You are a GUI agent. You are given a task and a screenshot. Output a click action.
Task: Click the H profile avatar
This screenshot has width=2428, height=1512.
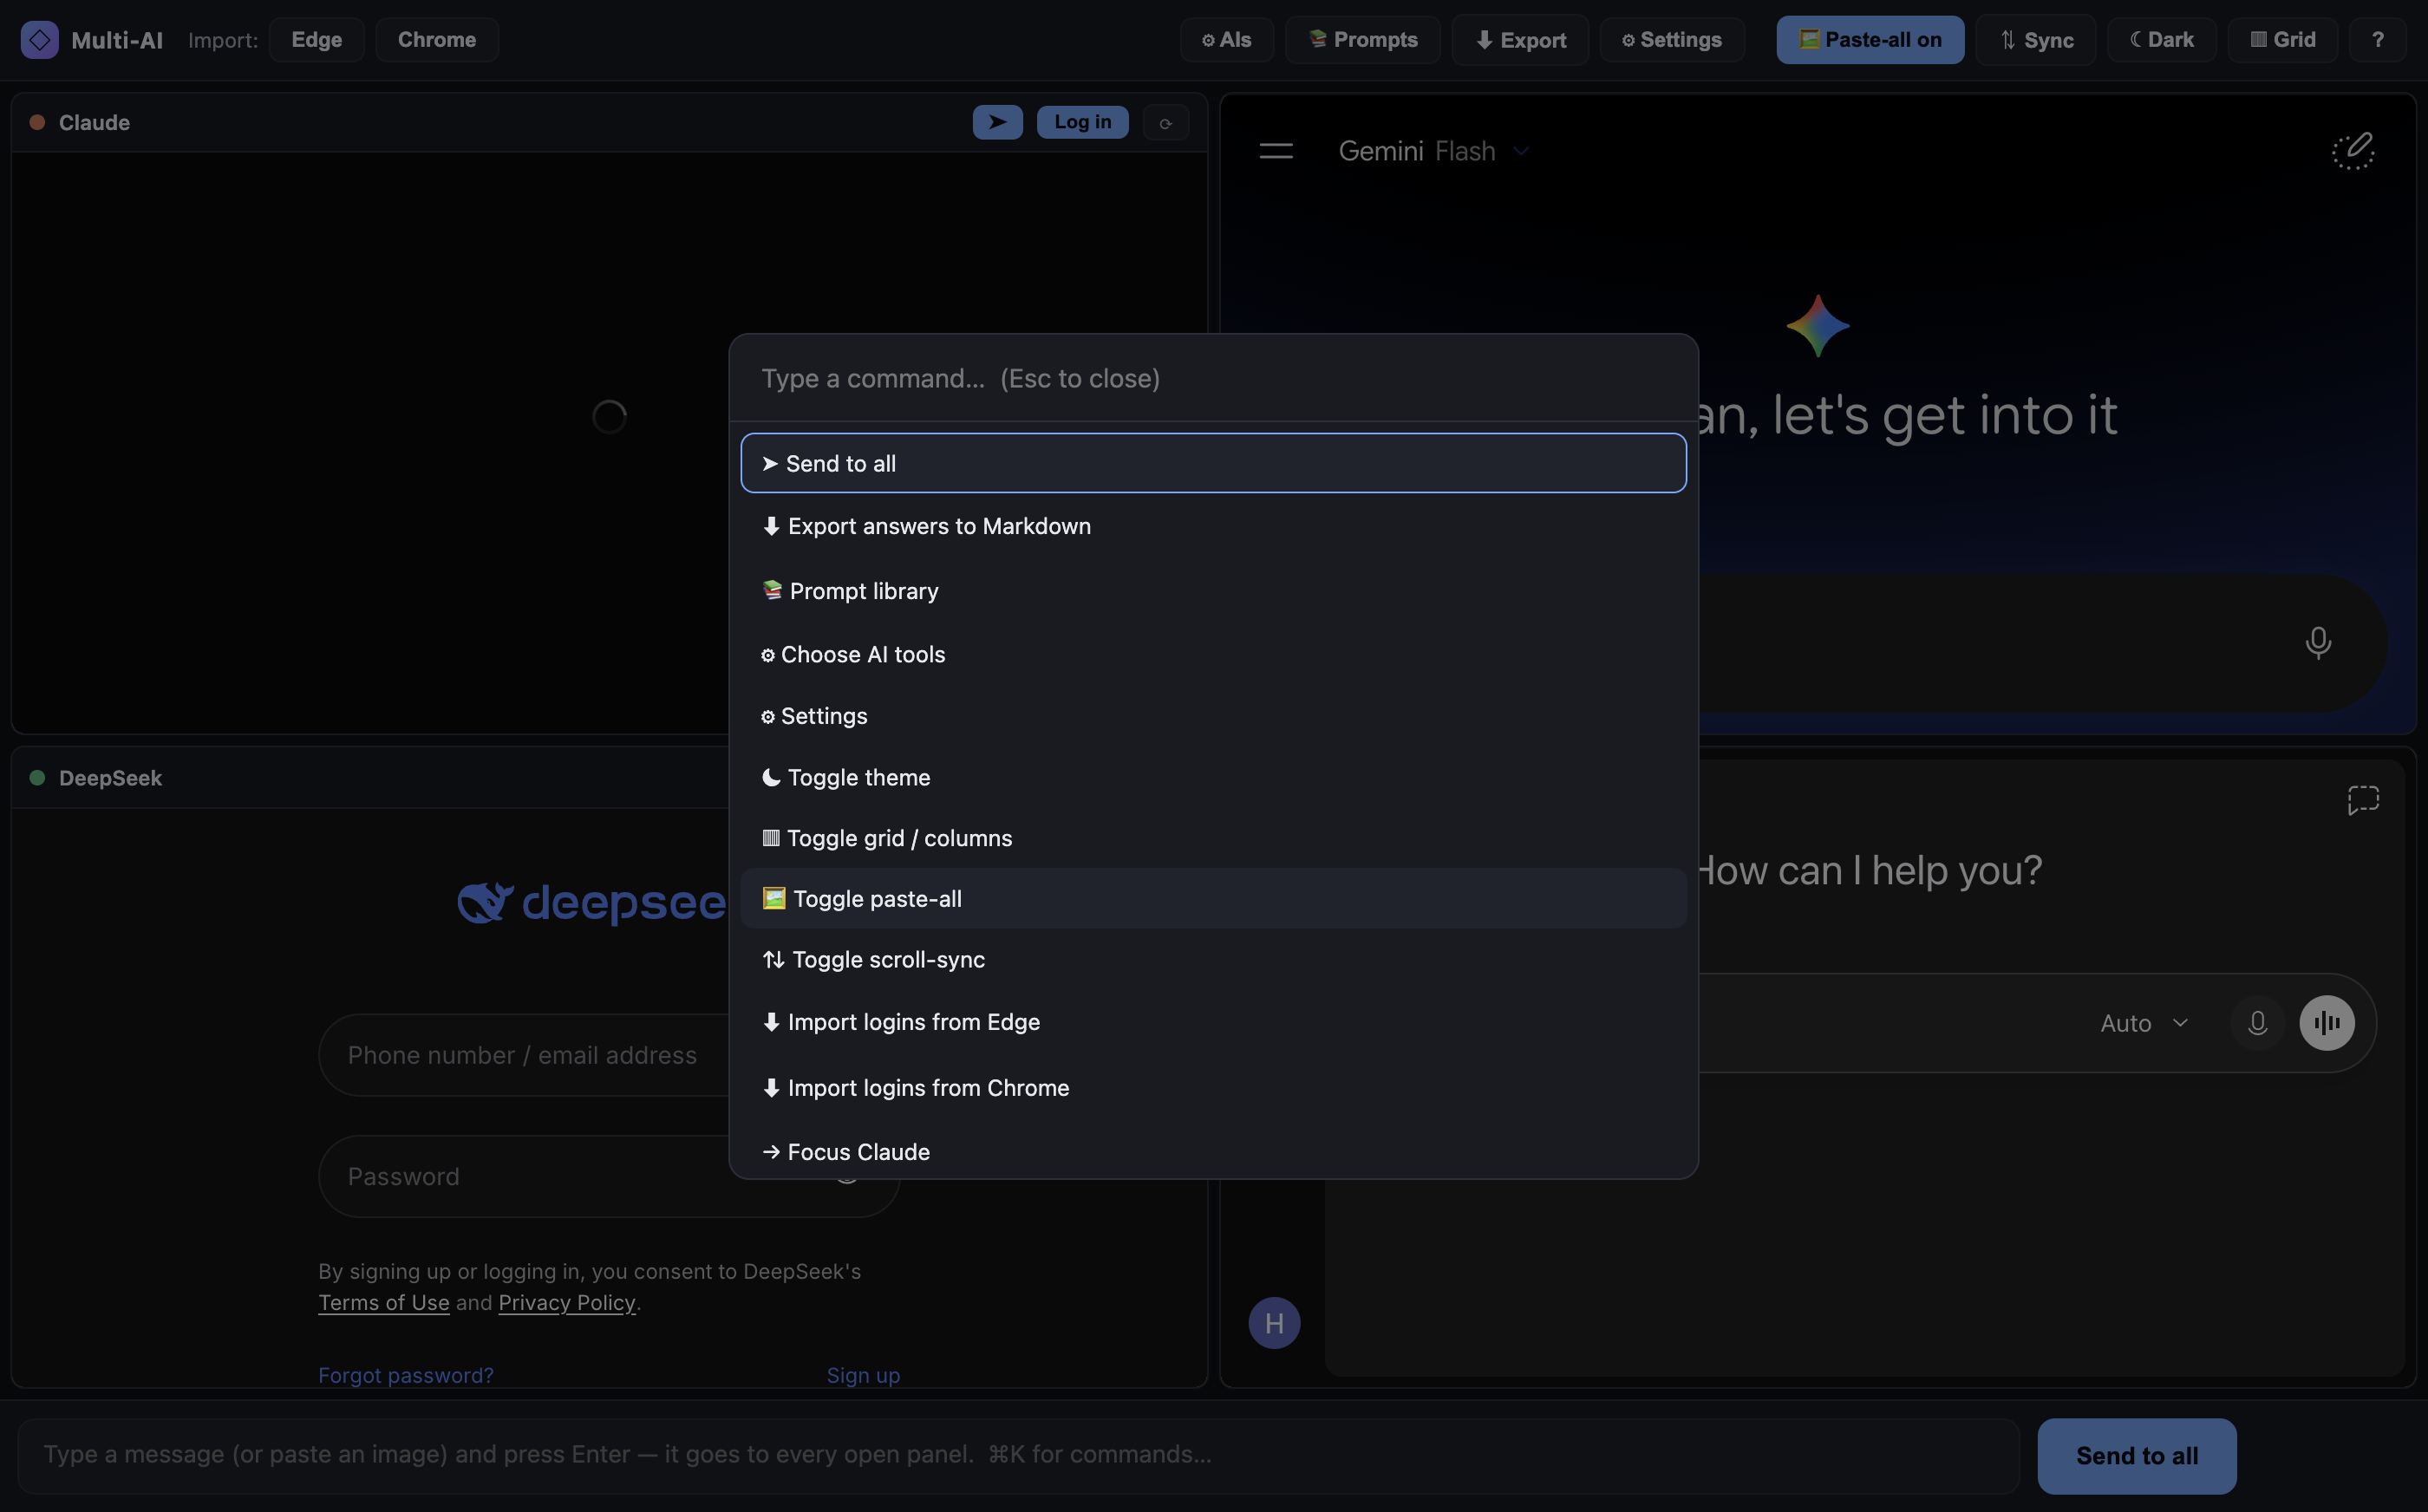point(1274,1323)
